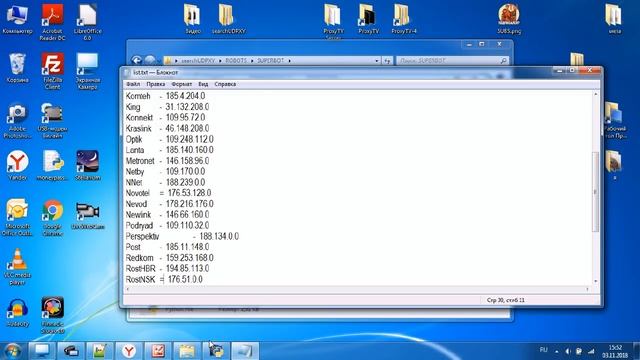Screen dimensions: 640x360
Task: Open the Explorer address bar history dropdown
Action: point(376,60)
